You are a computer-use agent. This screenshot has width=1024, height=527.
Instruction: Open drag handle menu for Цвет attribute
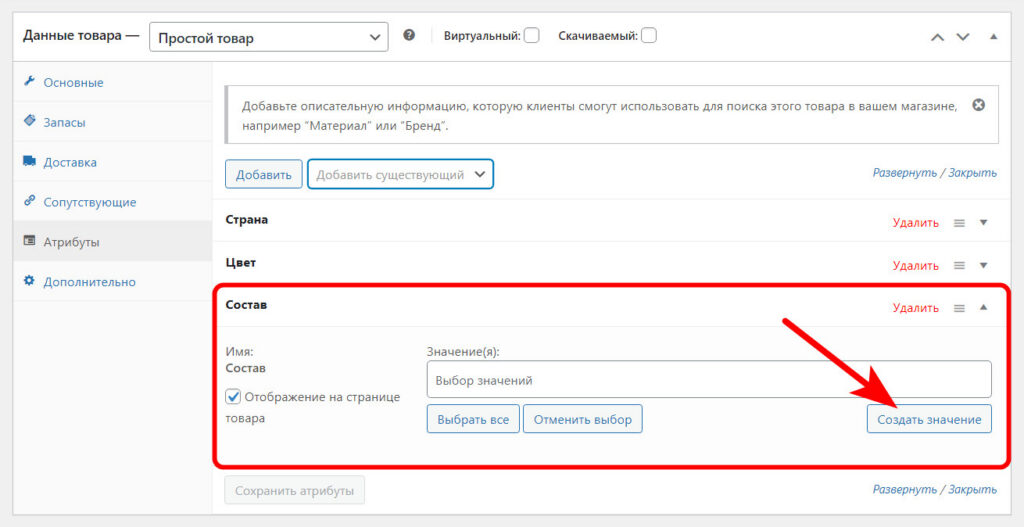tap(959, 266)
